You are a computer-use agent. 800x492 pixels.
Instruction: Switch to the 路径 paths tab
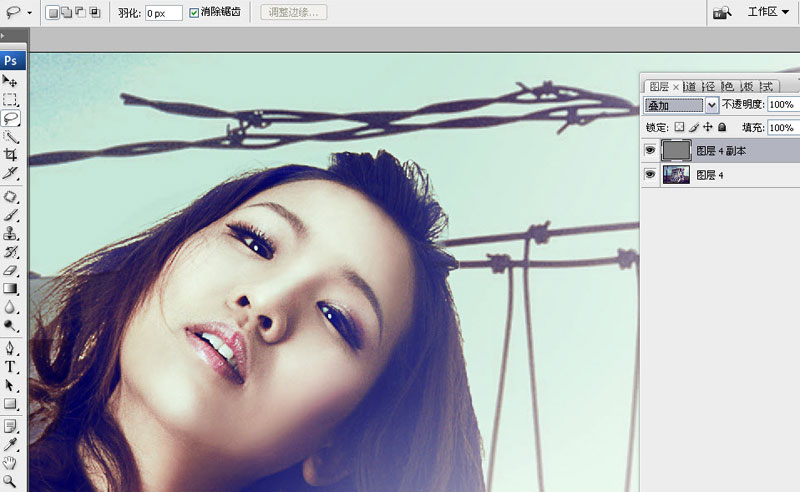tap(709, 87)
